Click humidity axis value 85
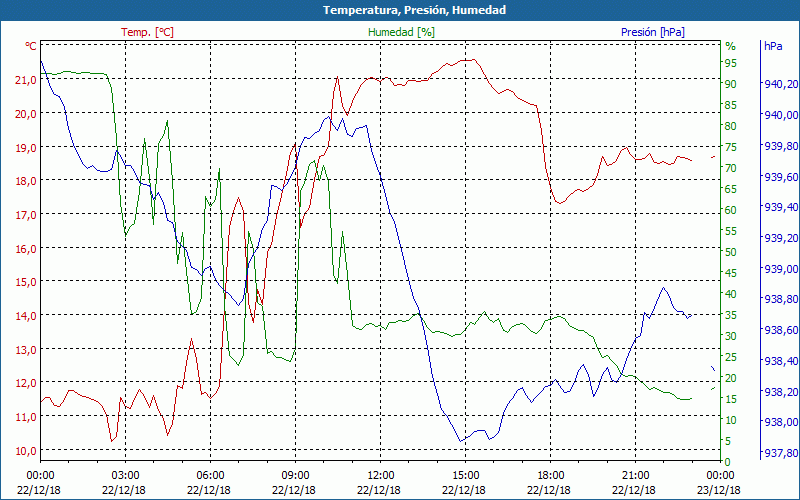The width and height of the screenshot is (800, 500). 731,105
